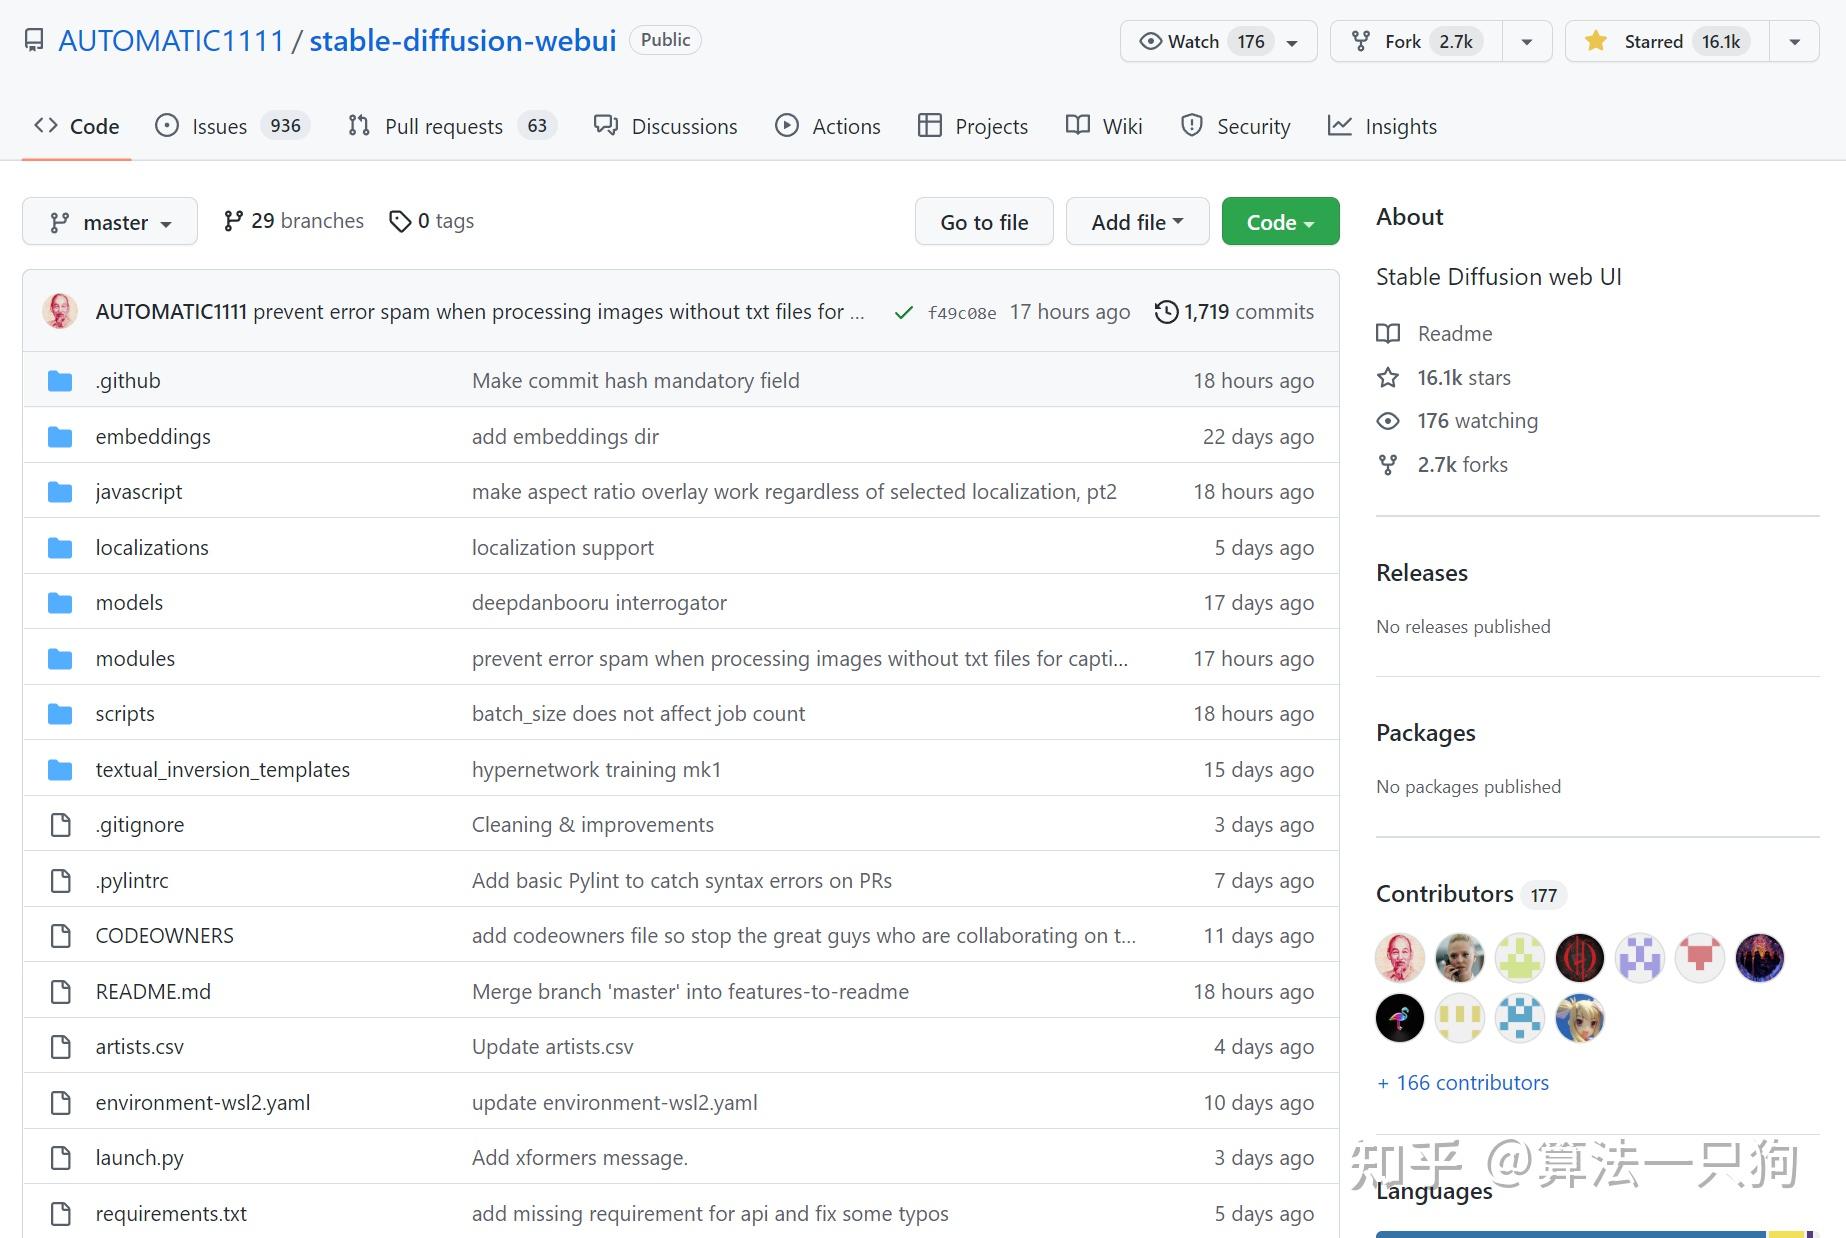Click the languages color bar
Image resolution: width=1846 pixels, height=1238 pixels.
pos(1597,1234)
